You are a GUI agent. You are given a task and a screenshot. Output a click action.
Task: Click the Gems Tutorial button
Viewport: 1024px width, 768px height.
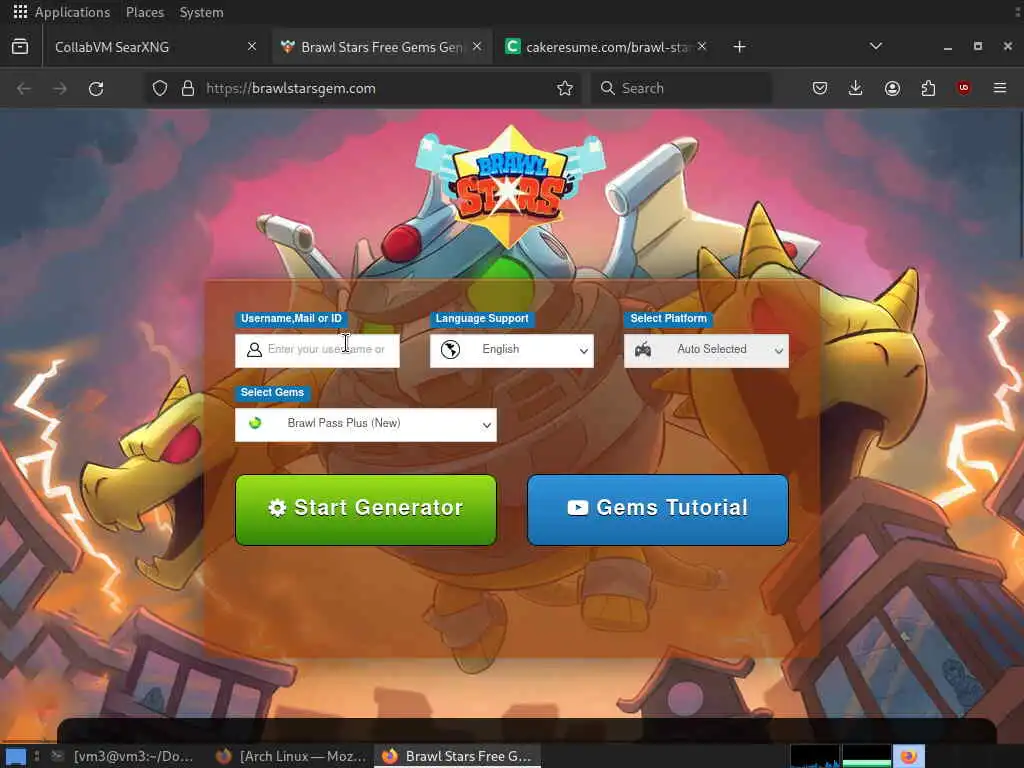click(x=658, y=510)
